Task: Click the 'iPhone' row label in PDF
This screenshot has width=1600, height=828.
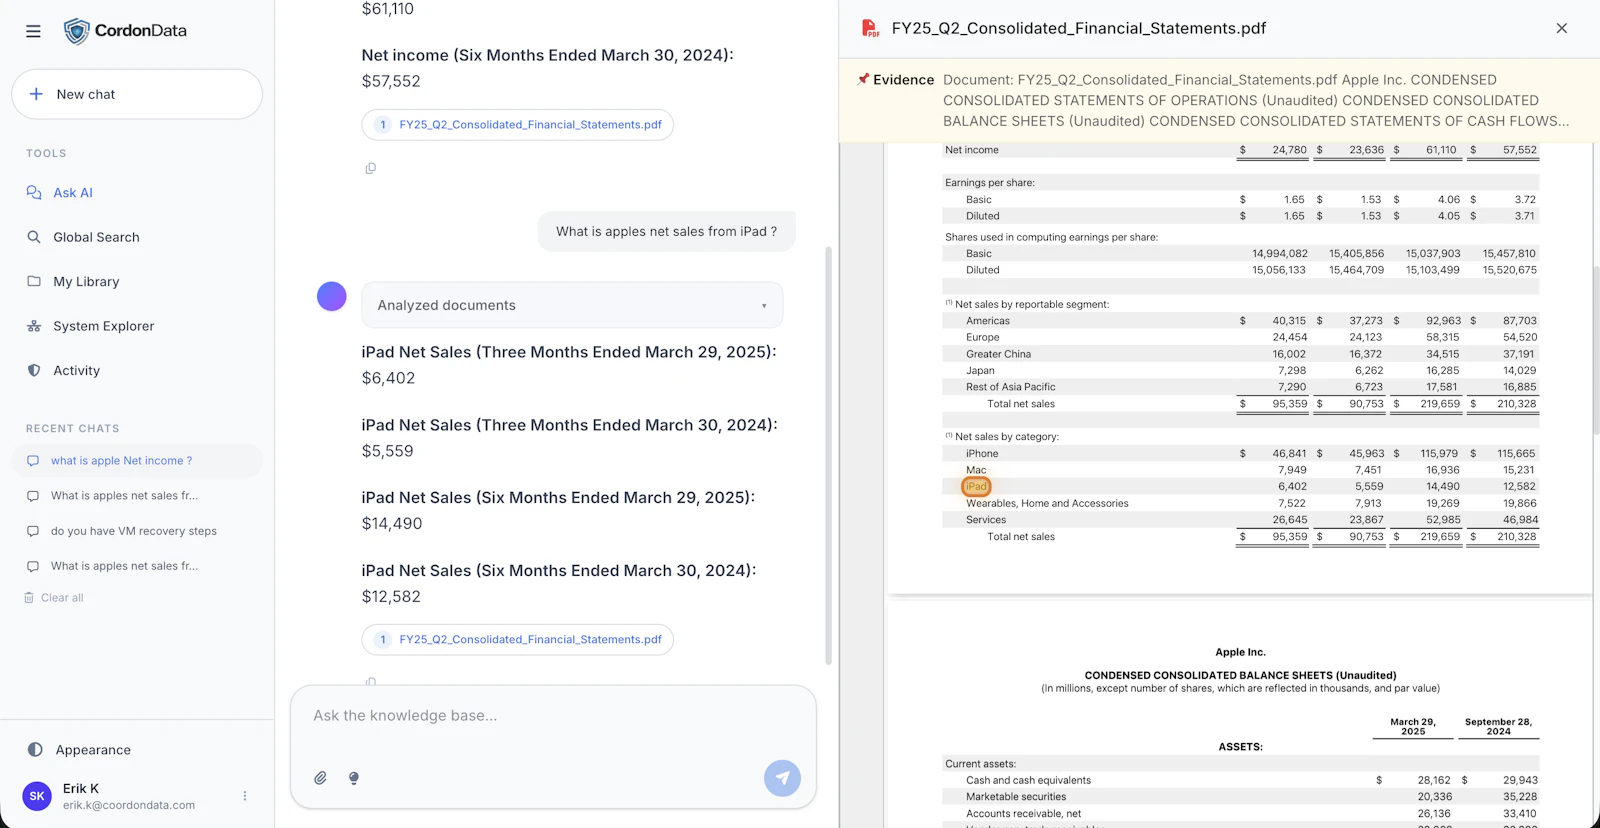Action: (982, 454)
